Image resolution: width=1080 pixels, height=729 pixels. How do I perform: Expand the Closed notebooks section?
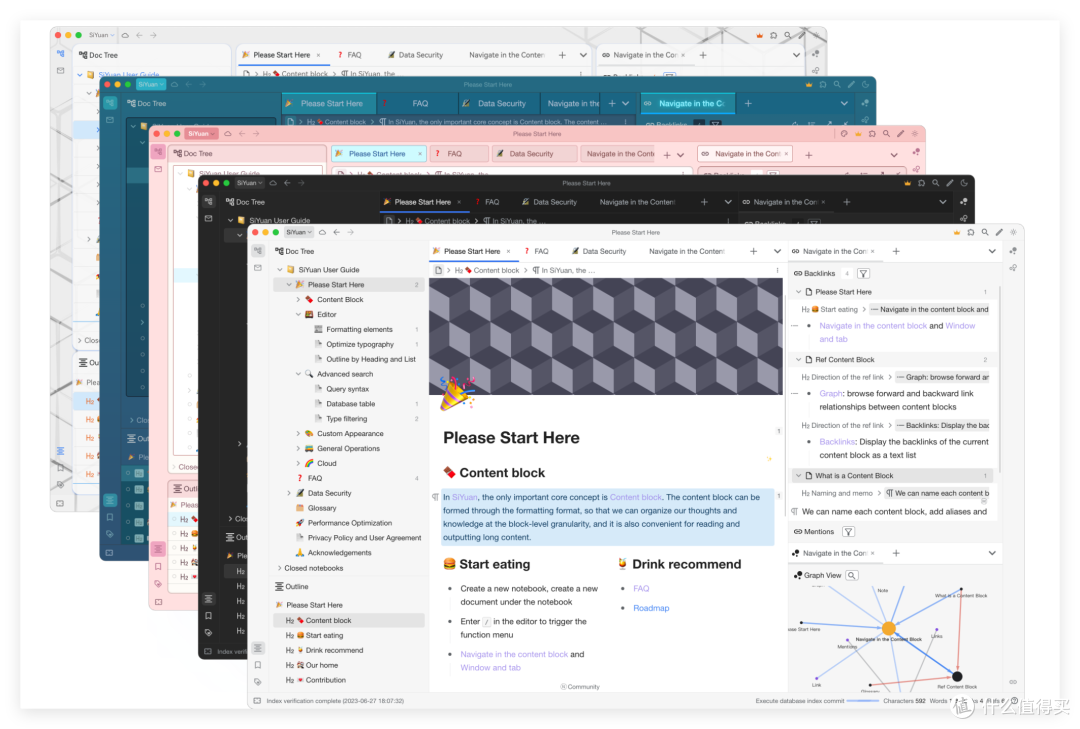(280, 568)
